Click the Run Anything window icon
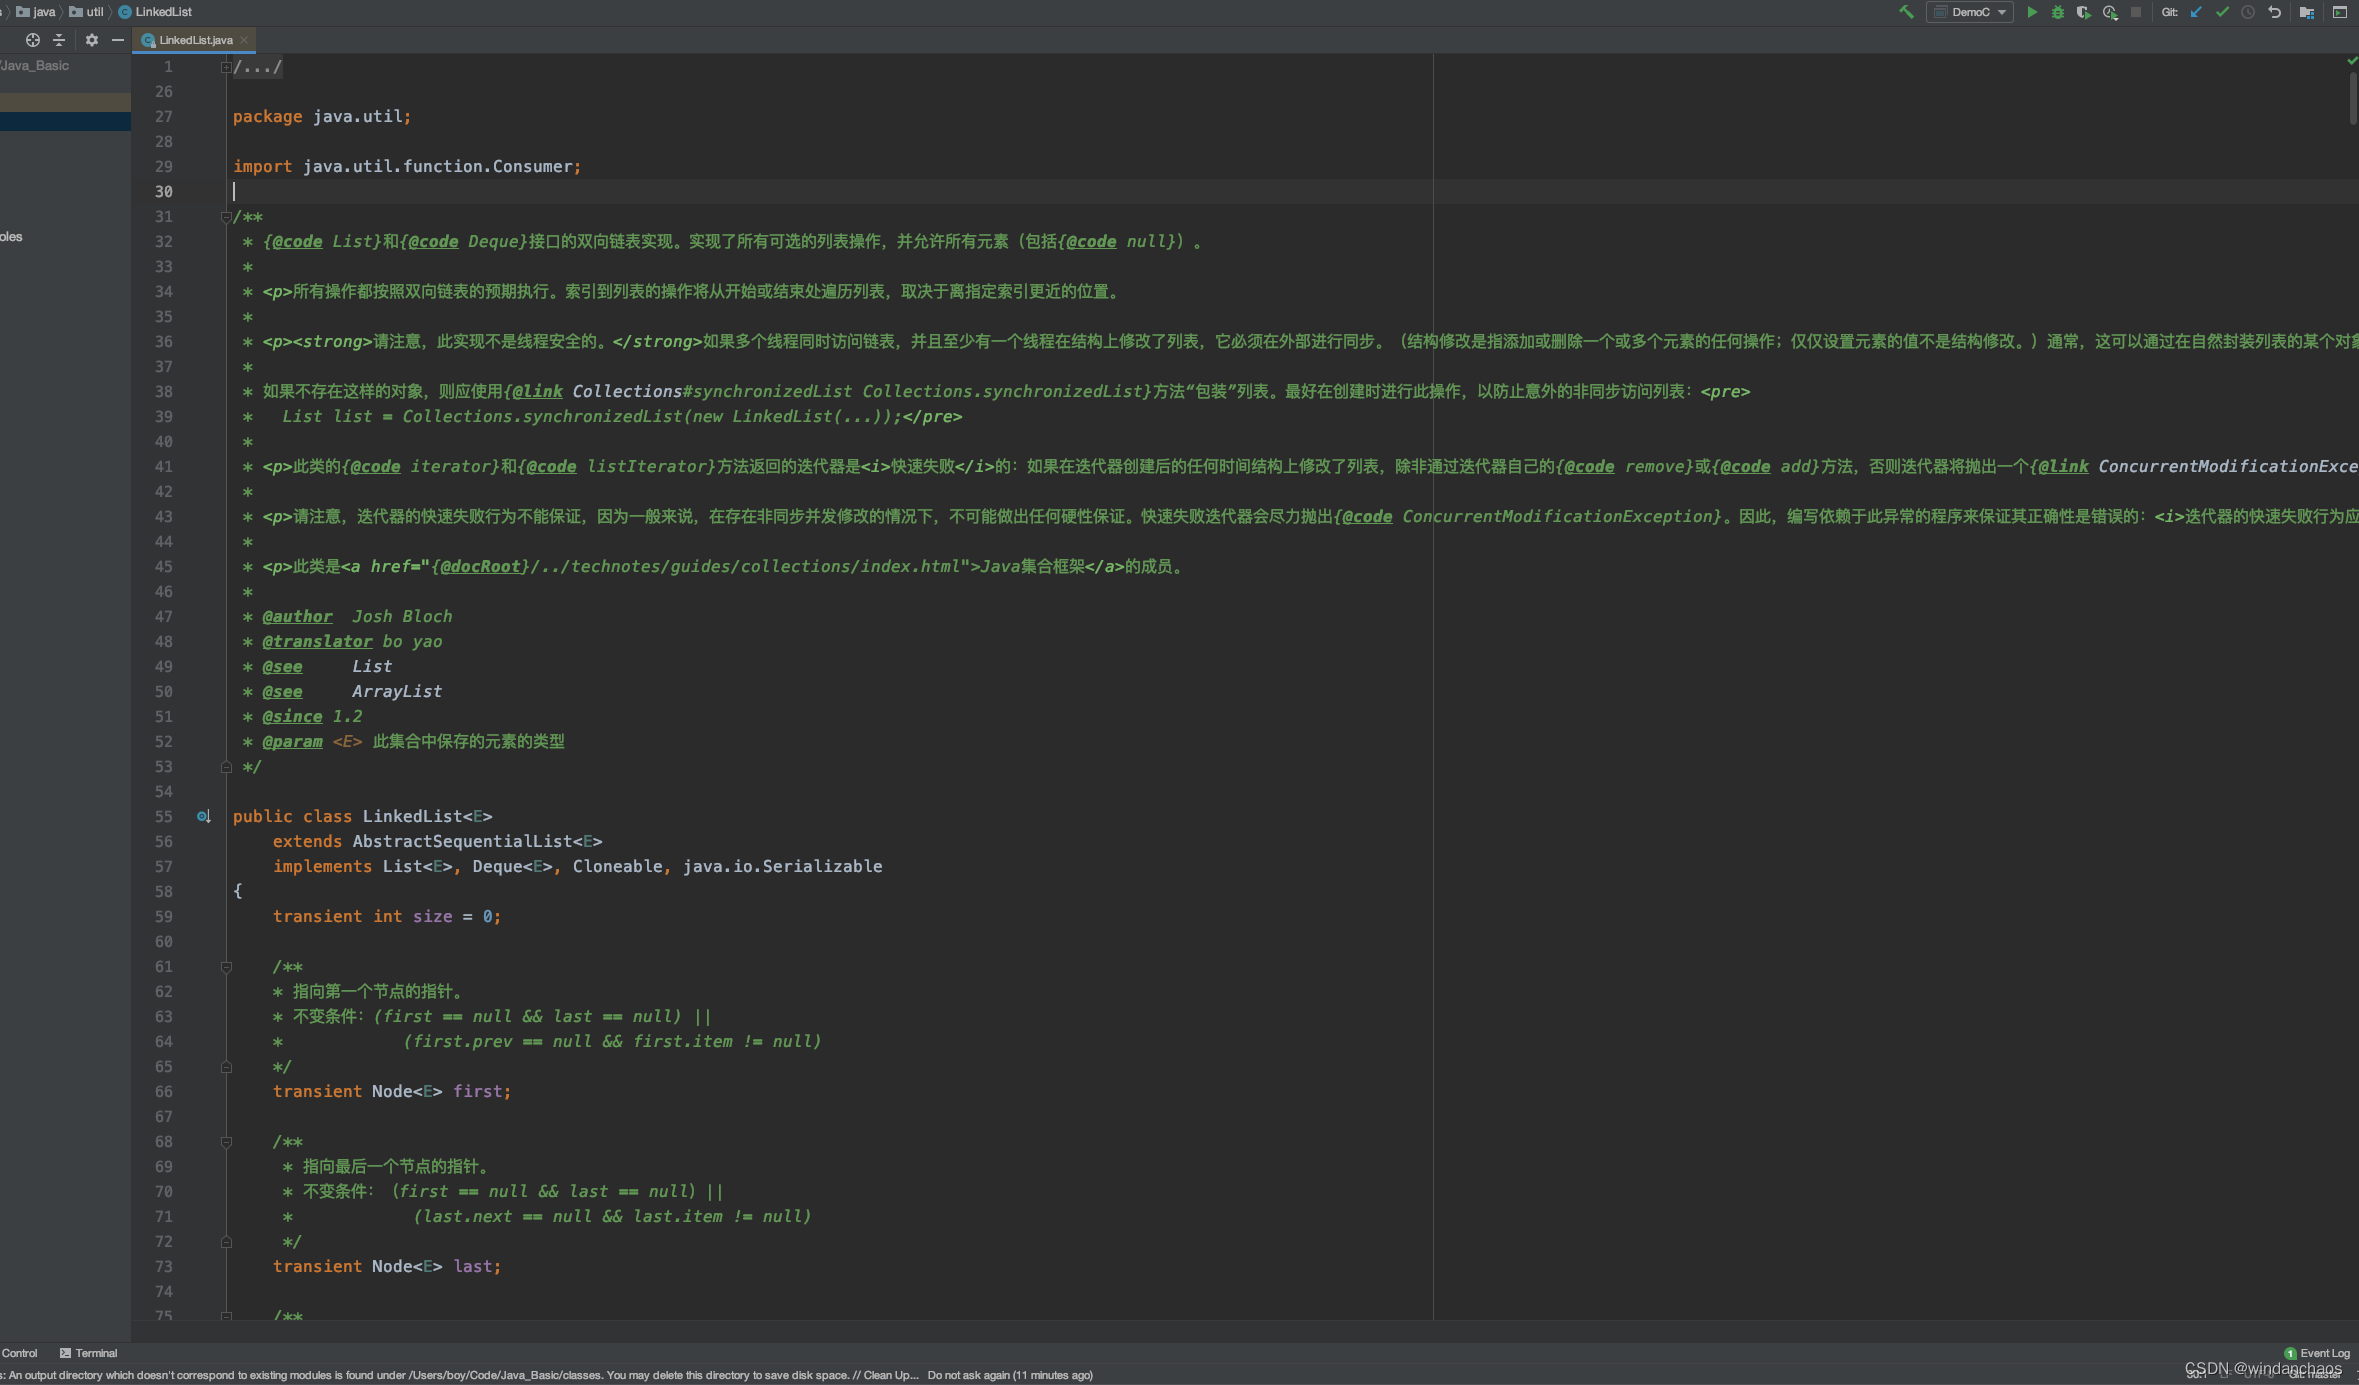 pos(2340,12)
